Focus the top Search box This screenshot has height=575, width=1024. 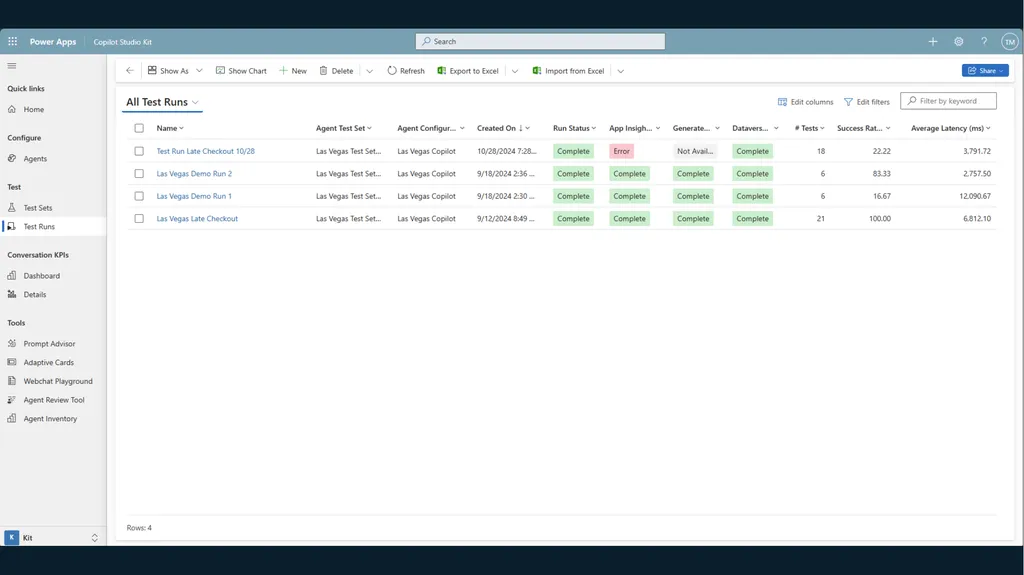540,41
